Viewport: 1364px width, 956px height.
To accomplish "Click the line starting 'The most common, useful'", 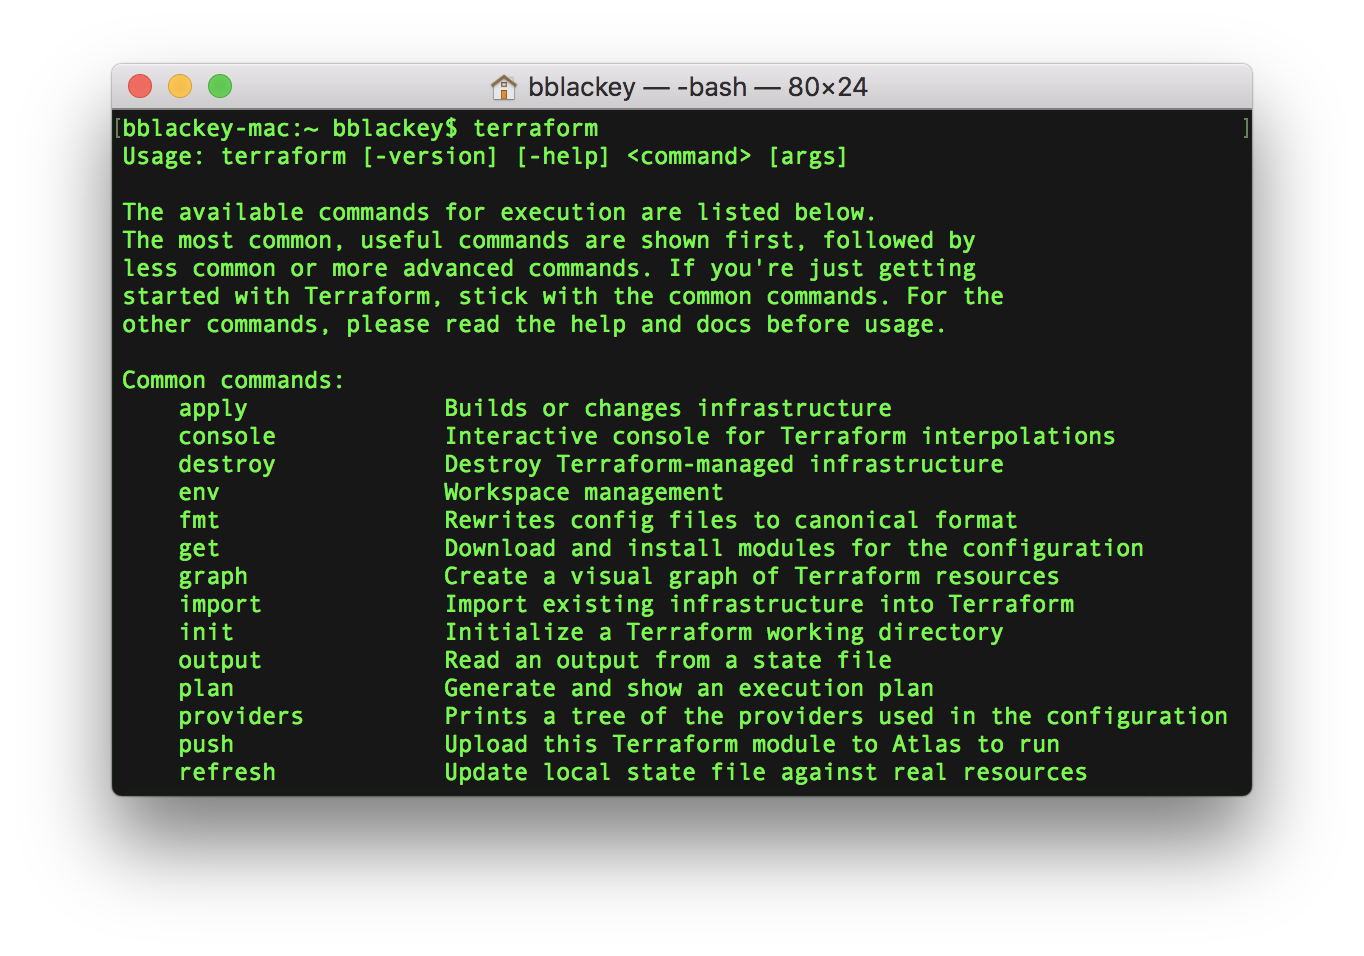I will click(549, 240).
